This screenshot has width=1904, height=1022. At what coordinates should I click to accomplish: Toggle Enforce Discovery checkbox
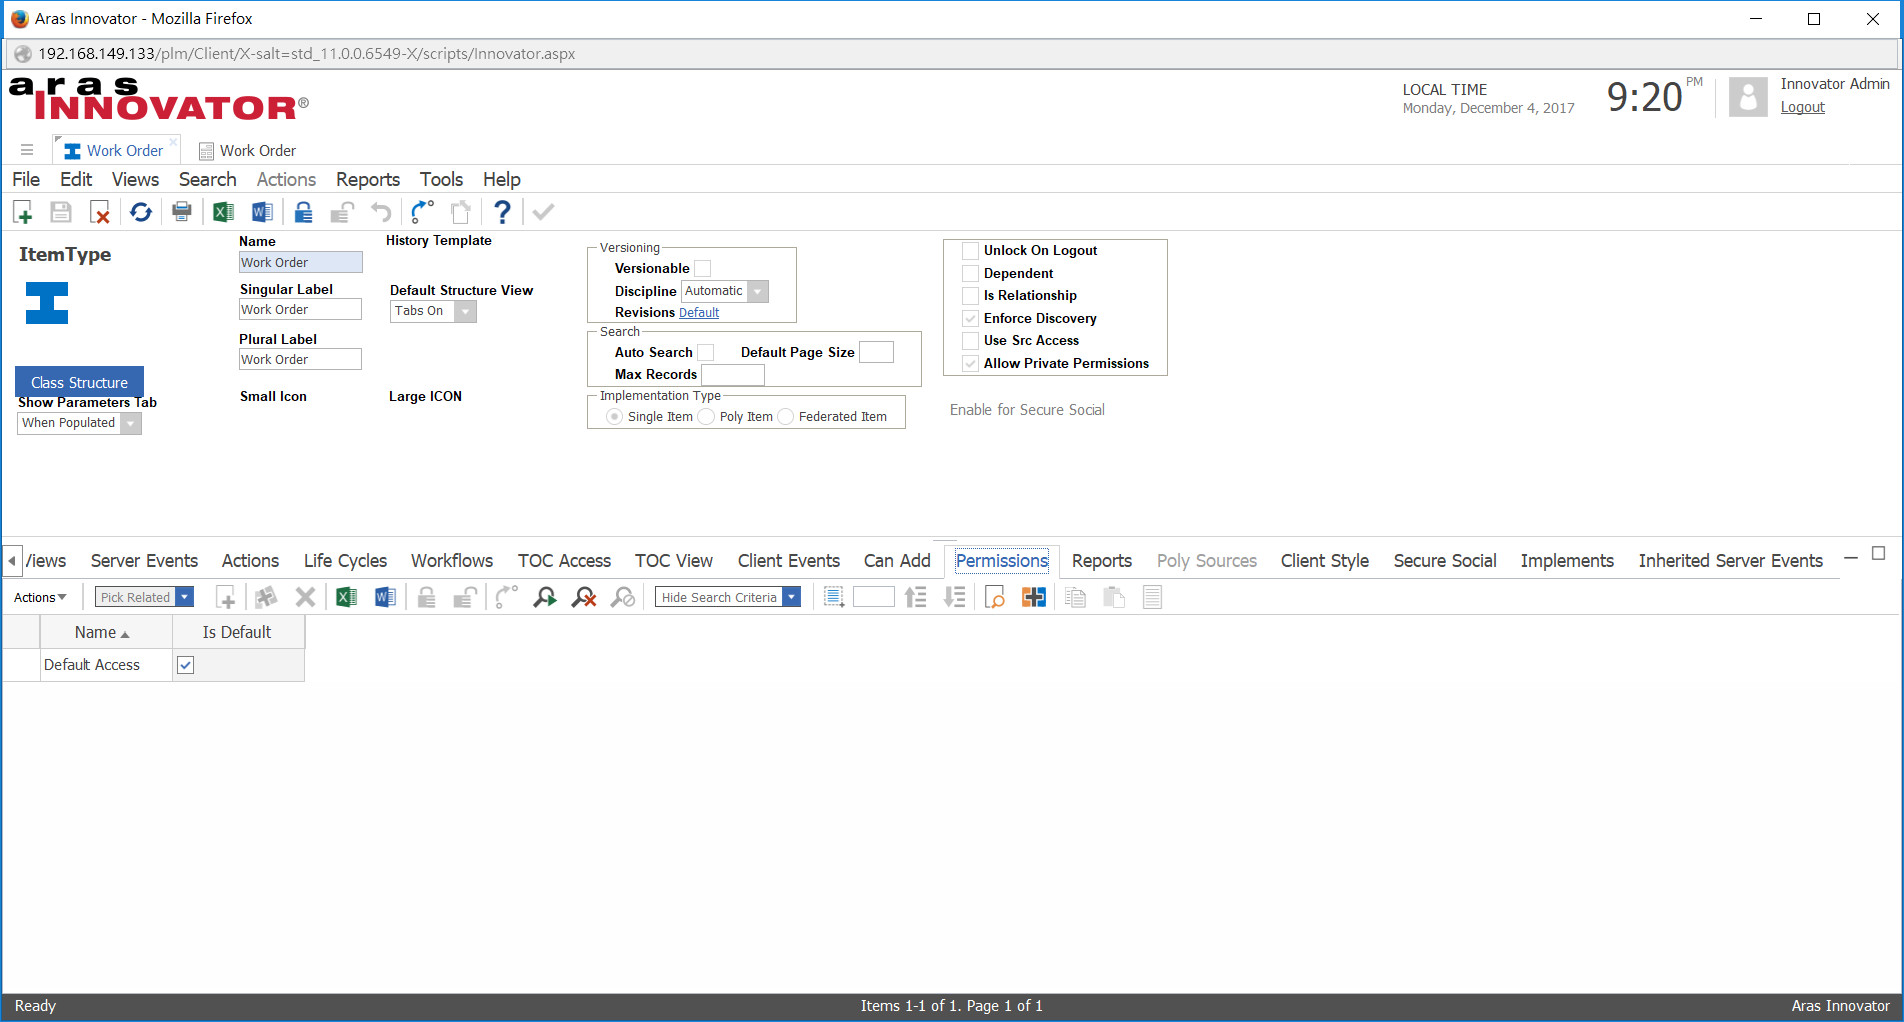point(970,318)
